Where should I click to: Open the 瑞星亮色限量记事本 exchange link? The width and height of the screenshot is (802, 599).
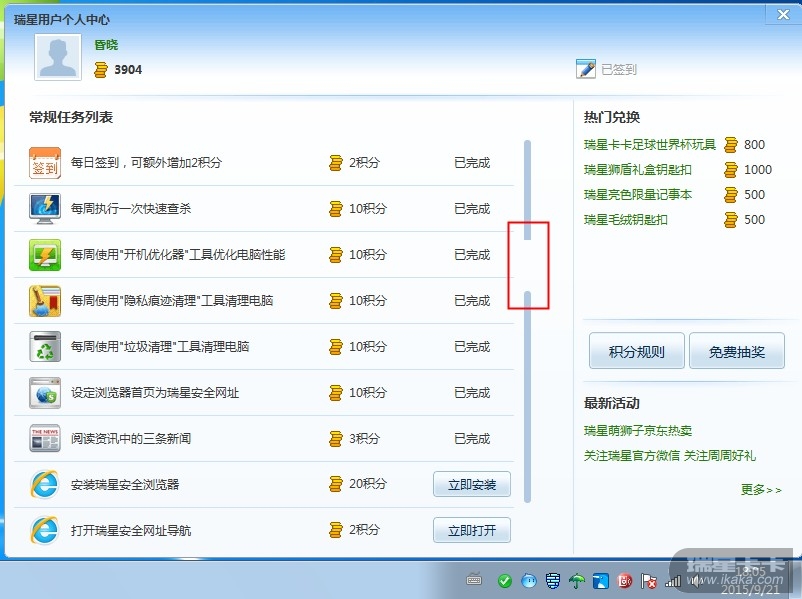click(637, 195)
